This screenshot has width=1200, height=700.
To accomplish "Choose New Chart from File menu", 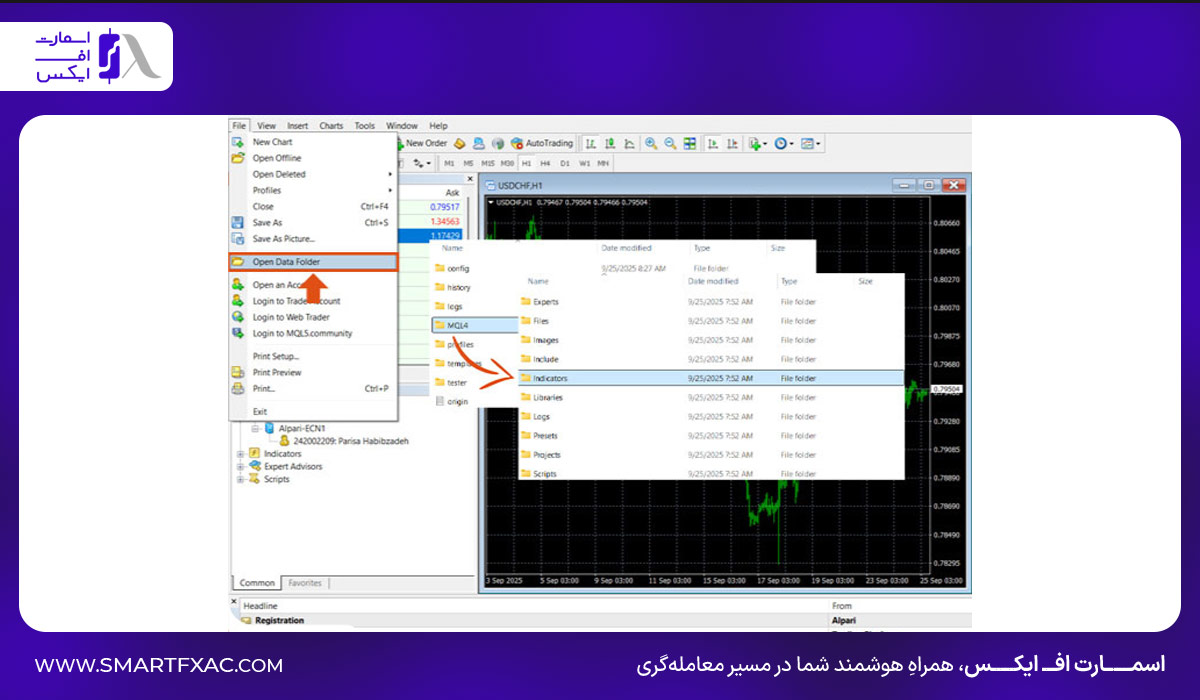I will (x=313, y=142).
